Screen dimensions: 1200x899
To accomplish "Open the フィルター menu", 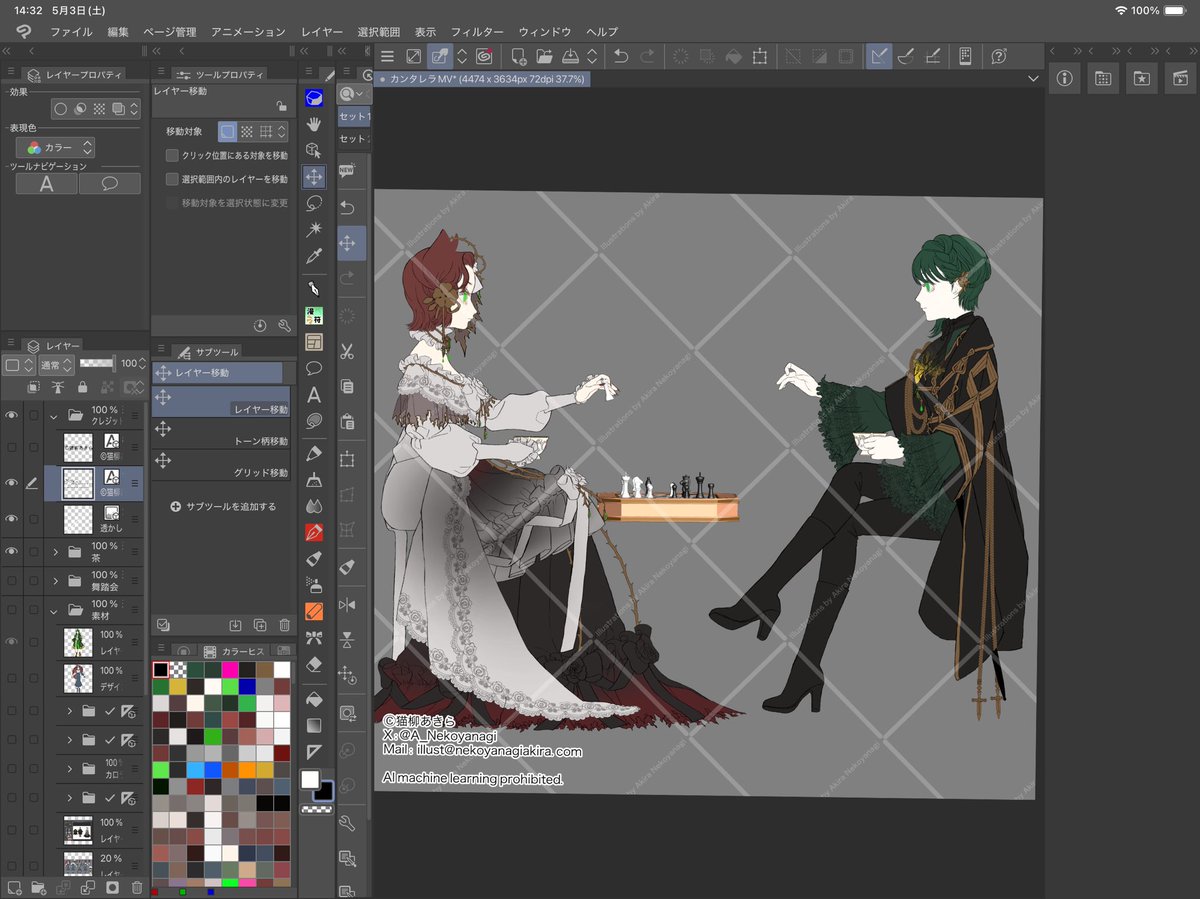I will click(477, 32).
